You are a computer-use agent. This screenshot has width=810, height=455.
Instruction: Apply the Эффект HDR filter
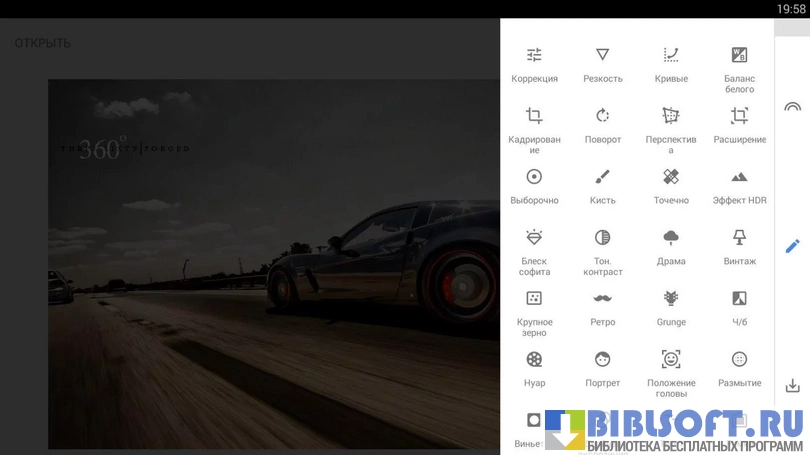click(x=739, y=186)
